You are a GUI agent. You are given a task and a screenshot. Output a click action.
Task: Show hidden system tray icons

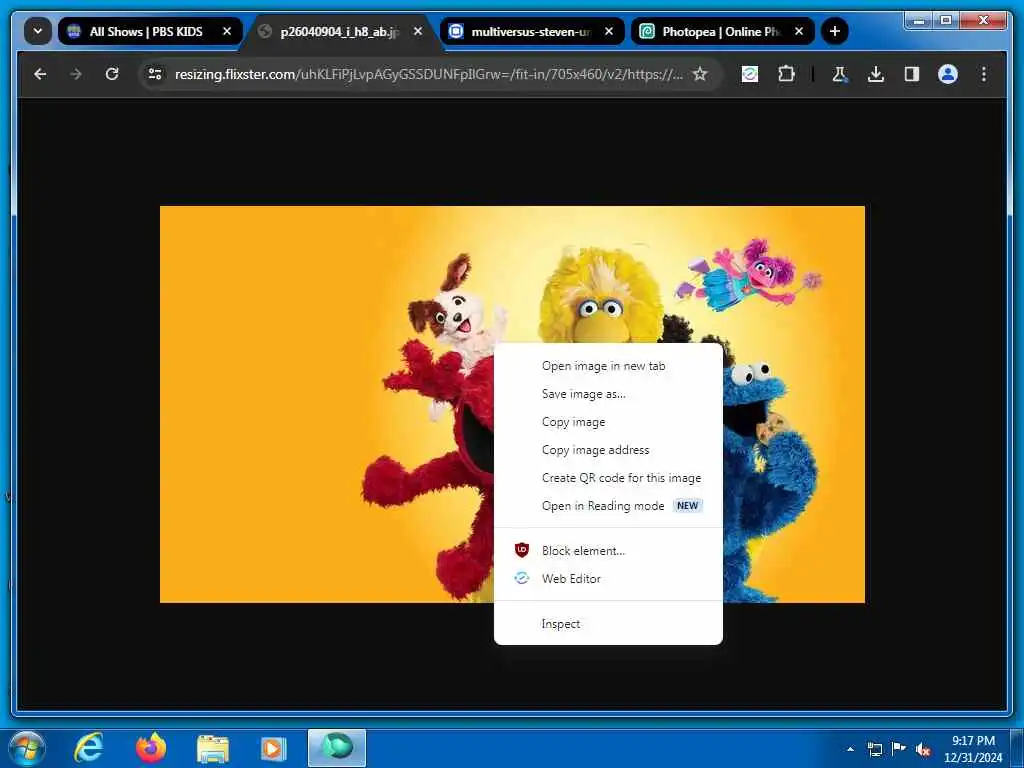tap(850, 749)
